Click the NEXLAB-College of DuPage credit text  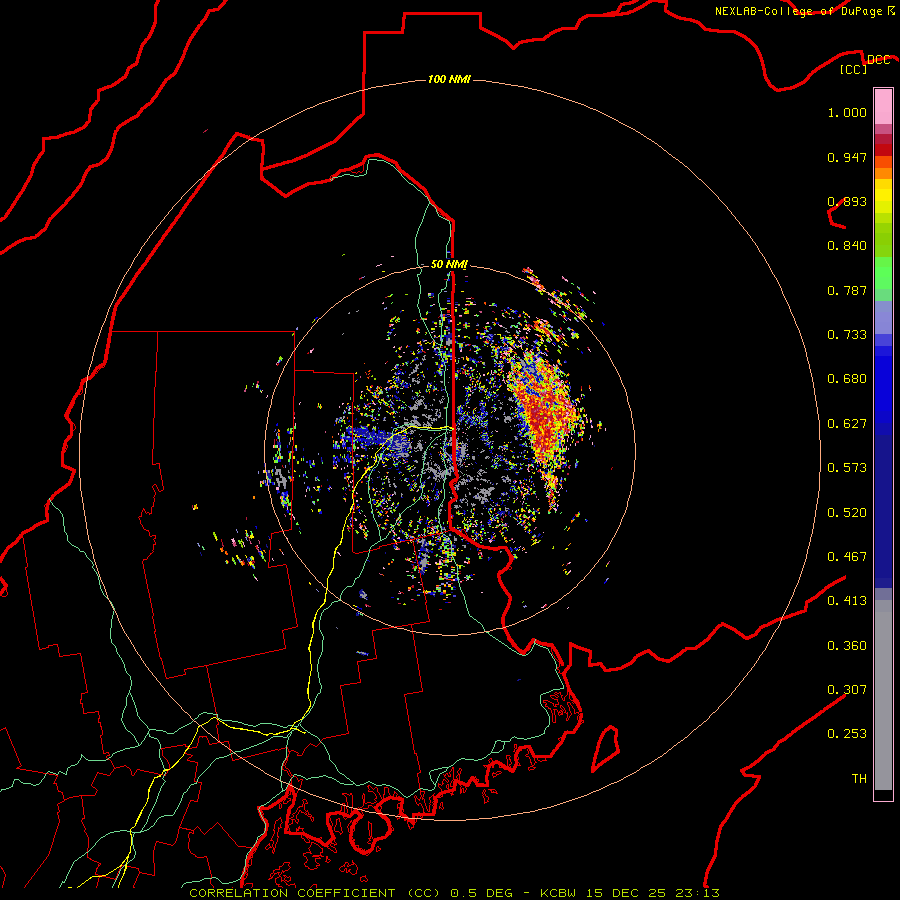click(x=805, y=11)
